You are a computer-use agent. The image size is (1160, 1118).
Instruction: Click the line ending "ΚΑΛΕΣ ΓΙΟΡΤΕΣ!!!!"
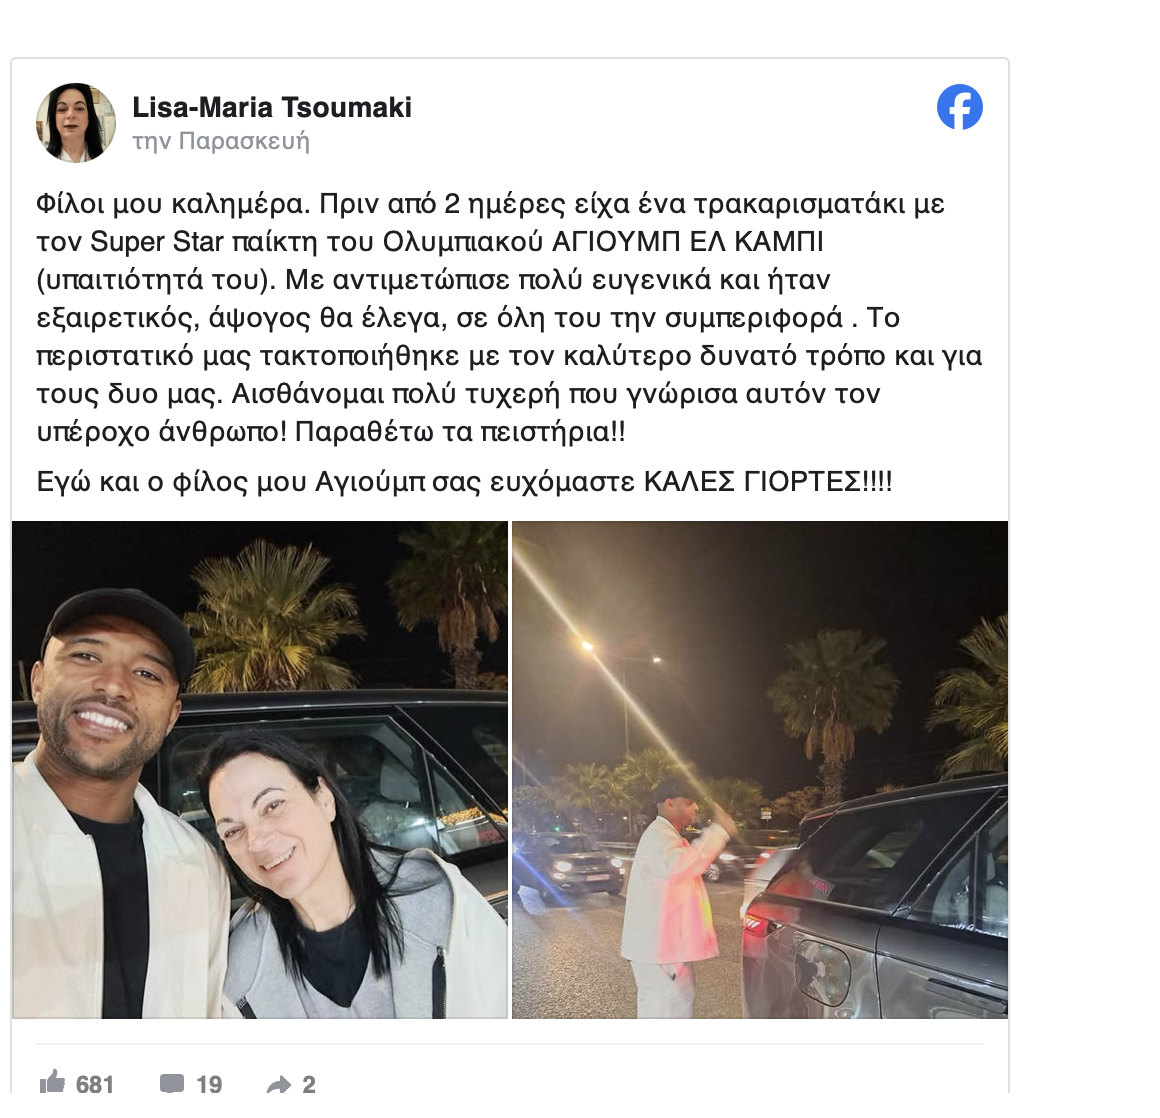pyautogui.click(x=465, y=482)
